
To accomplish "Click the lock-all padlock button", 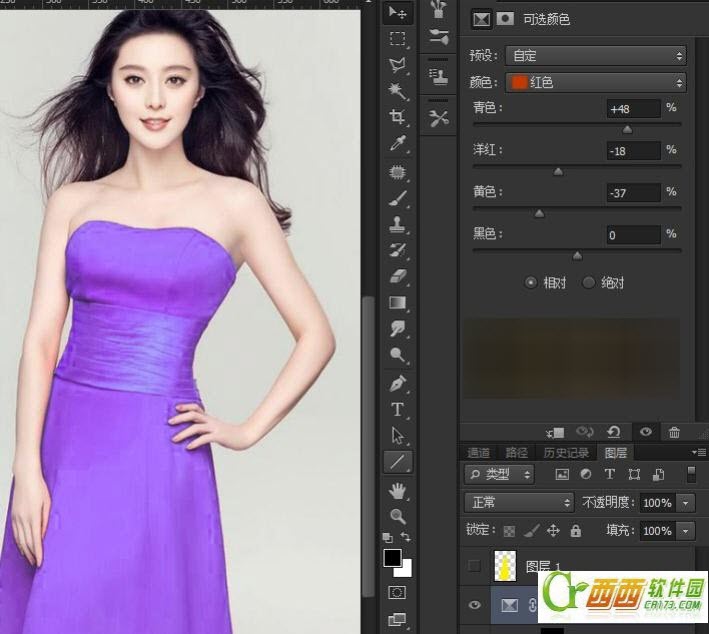I will coord(575,531).
